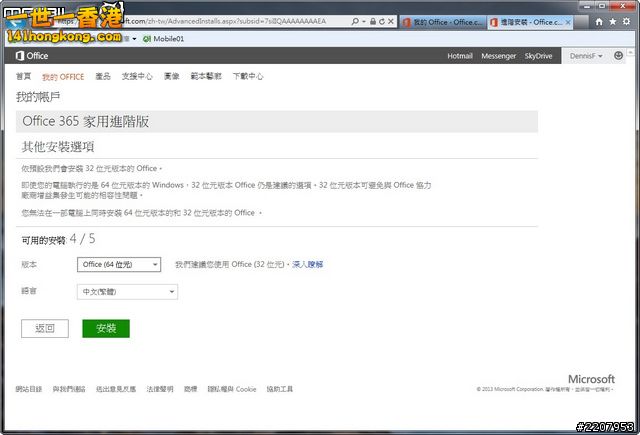Open SkyDrive link in header
640x435 pixels.
point(538,56)
